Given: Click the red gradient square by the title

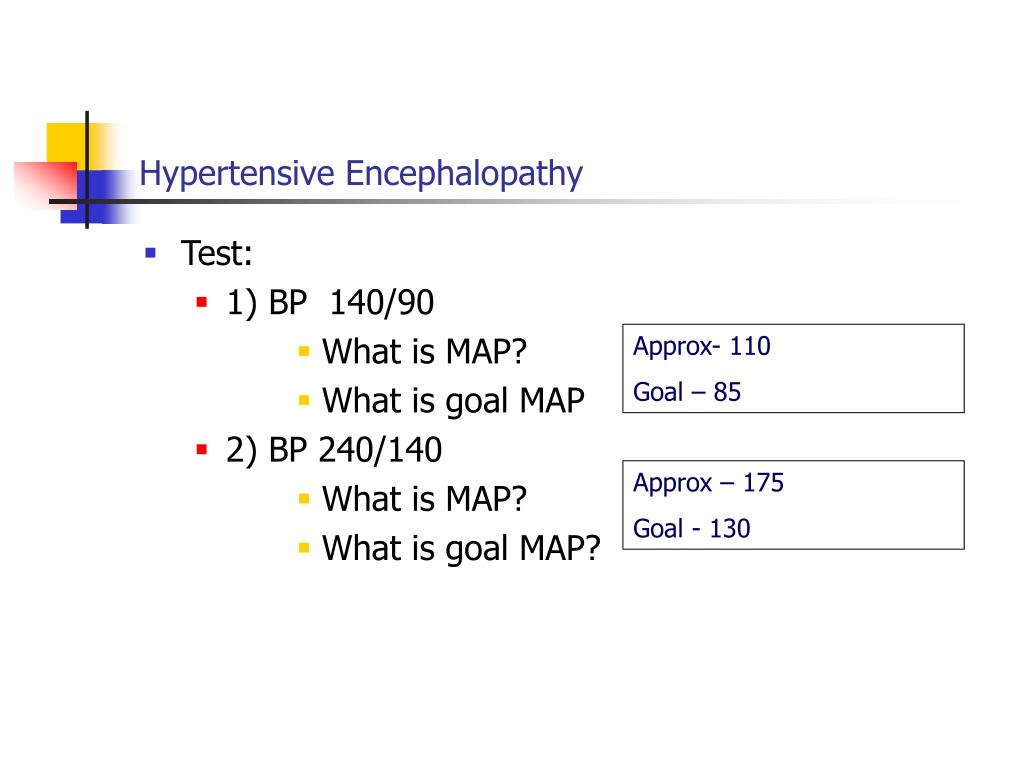Looking at the screenshot, I should click(x=44, y=185).
